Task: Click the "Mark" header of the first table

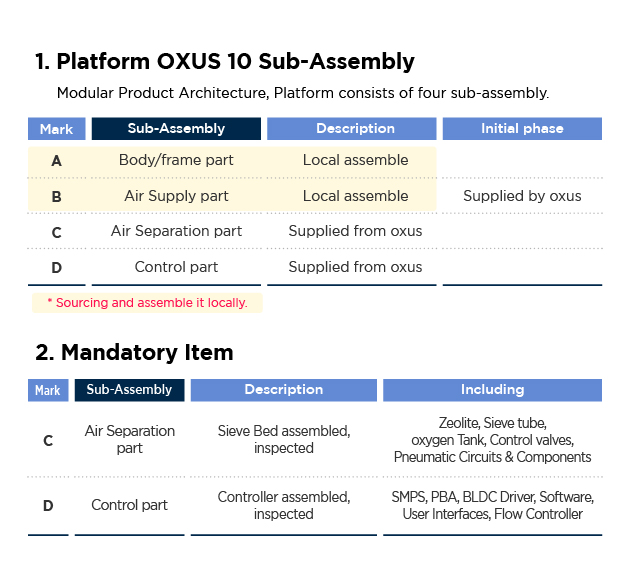Action: click(56, 129)
